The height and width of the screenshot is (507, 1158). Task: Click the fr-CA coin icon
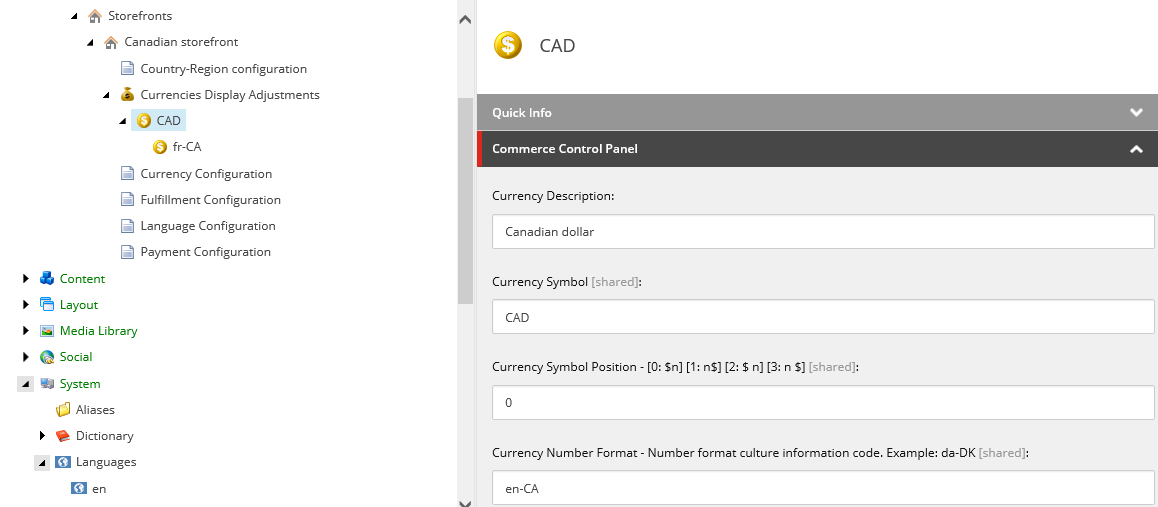tap(160, 147)
